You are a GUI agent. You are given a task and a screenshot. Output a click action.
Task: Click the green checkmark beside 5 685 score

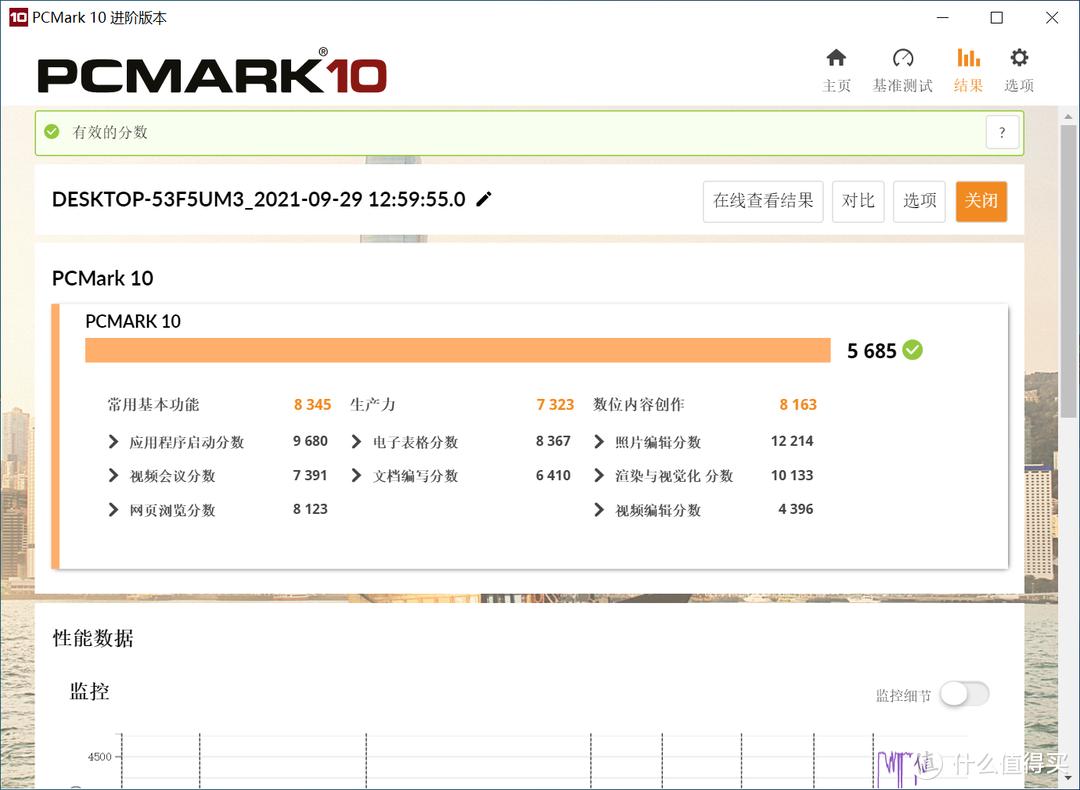(x=910, y=350)
